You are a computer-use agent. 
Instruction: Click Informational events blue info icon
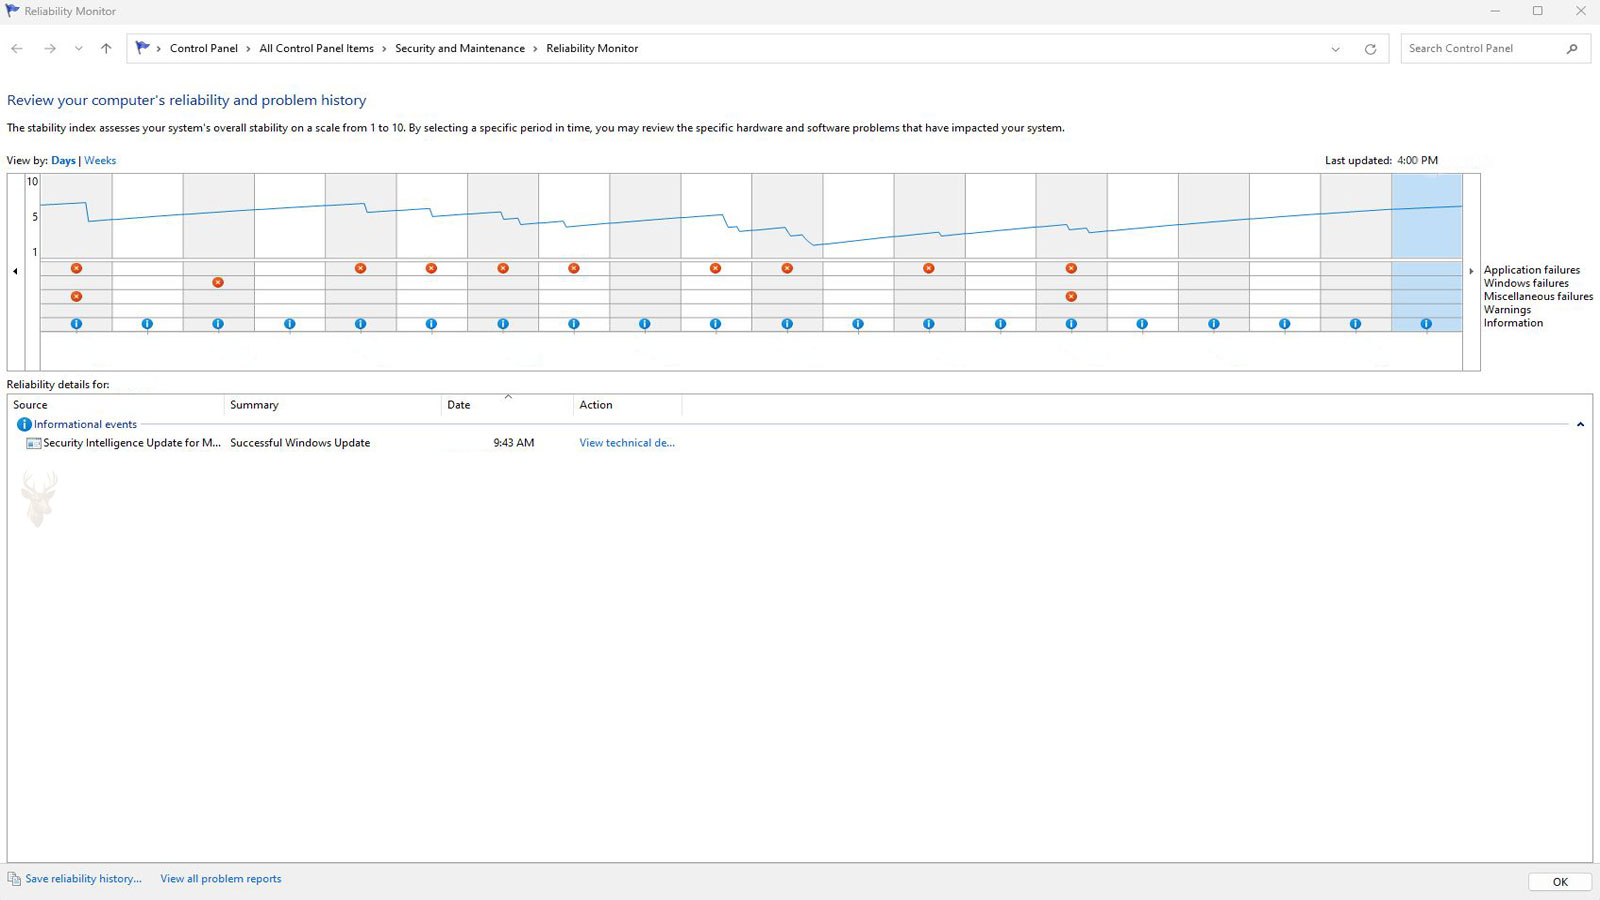pyautogui.click(x=24, y=424)
